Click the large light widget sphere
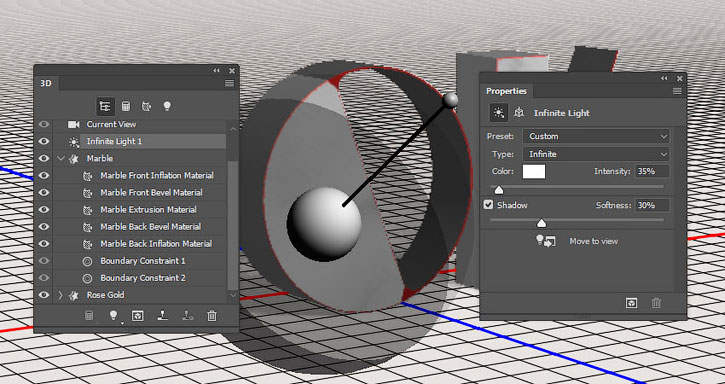Screen dimensions: 725x384 click(324, 224)
